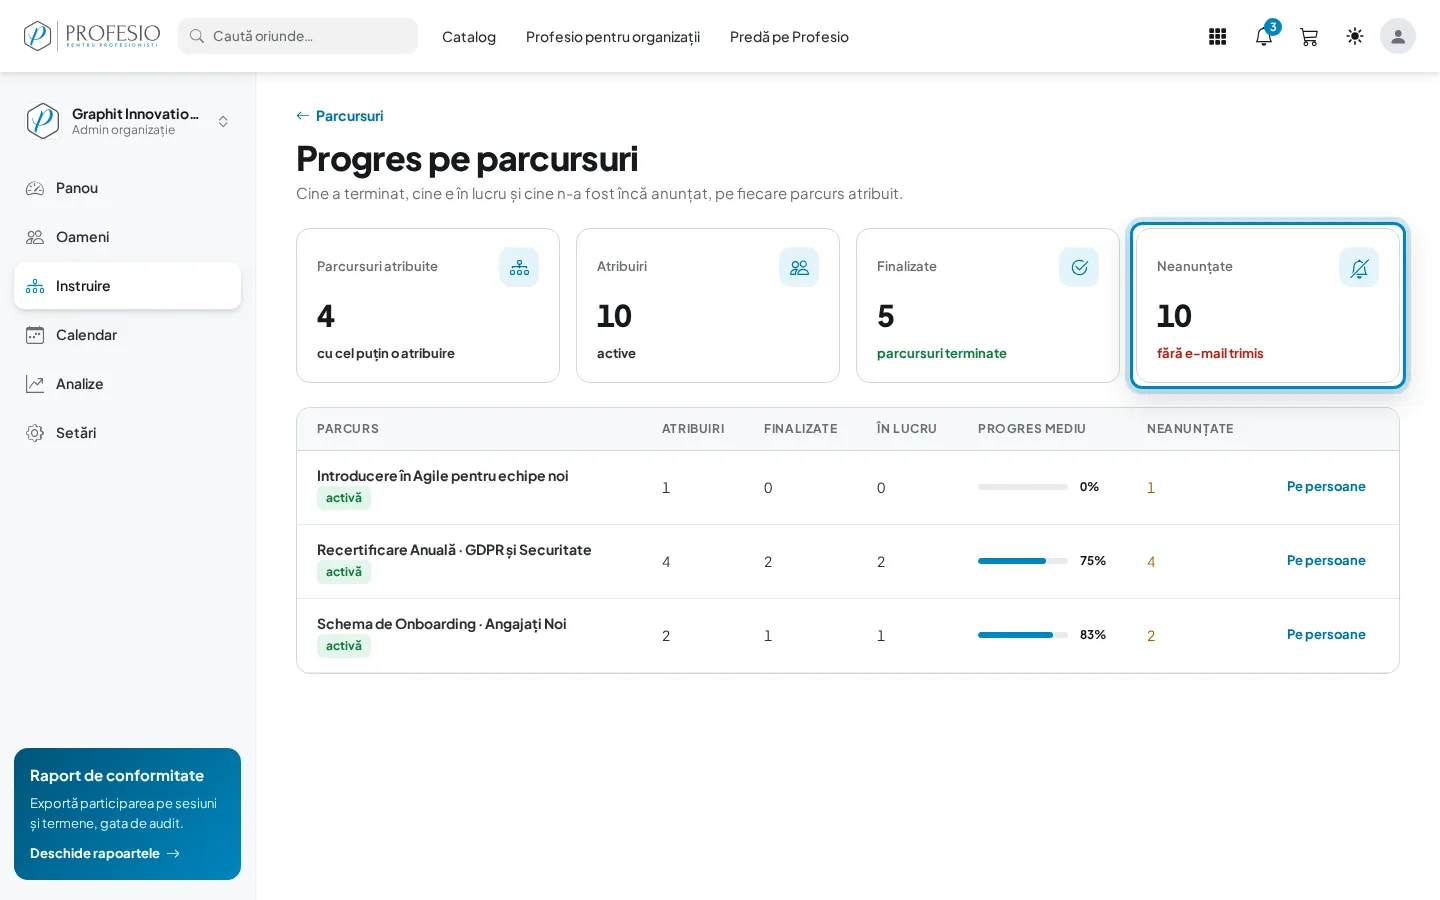The width and height of the screenshot is (1440, 900).
Task: Click 'Recertificare Anuală · GDPR și Securitate' title
Action: [454, 550]
